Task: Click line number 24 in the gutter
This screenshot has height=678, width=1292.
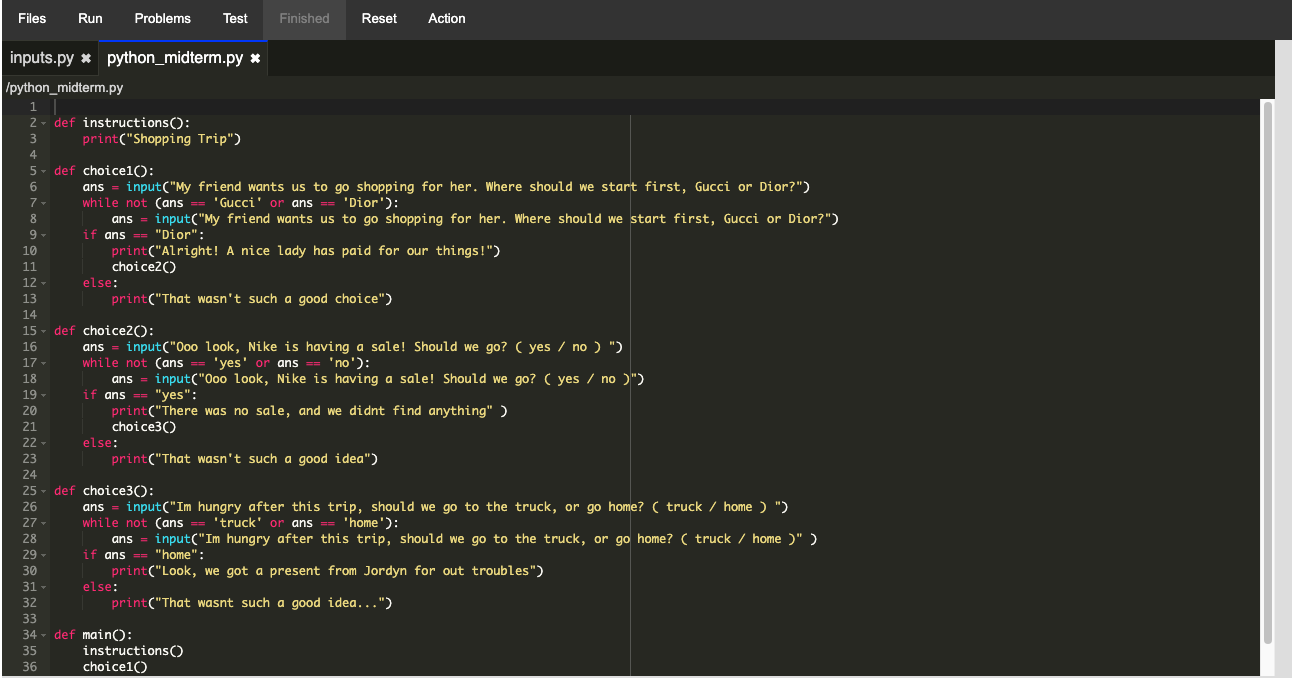Action: click(29, 475)
